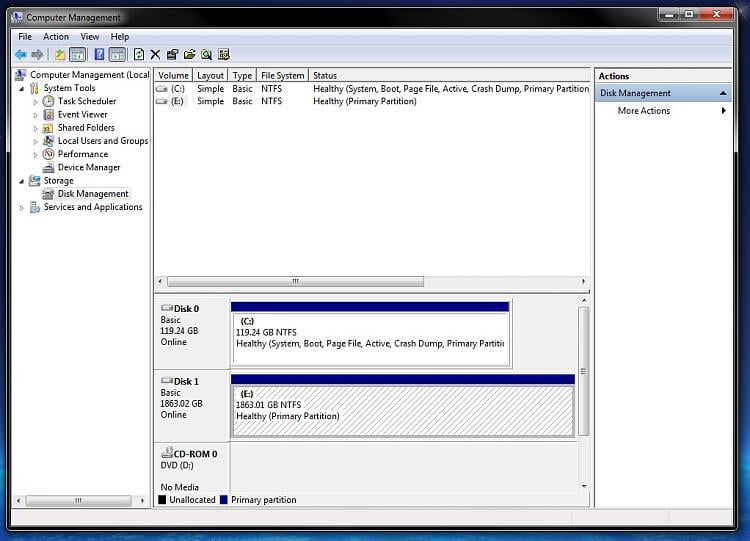Click the Up one level folder icon
The width and height of the screenshot is (750, 541).
(x=60, y=55)
